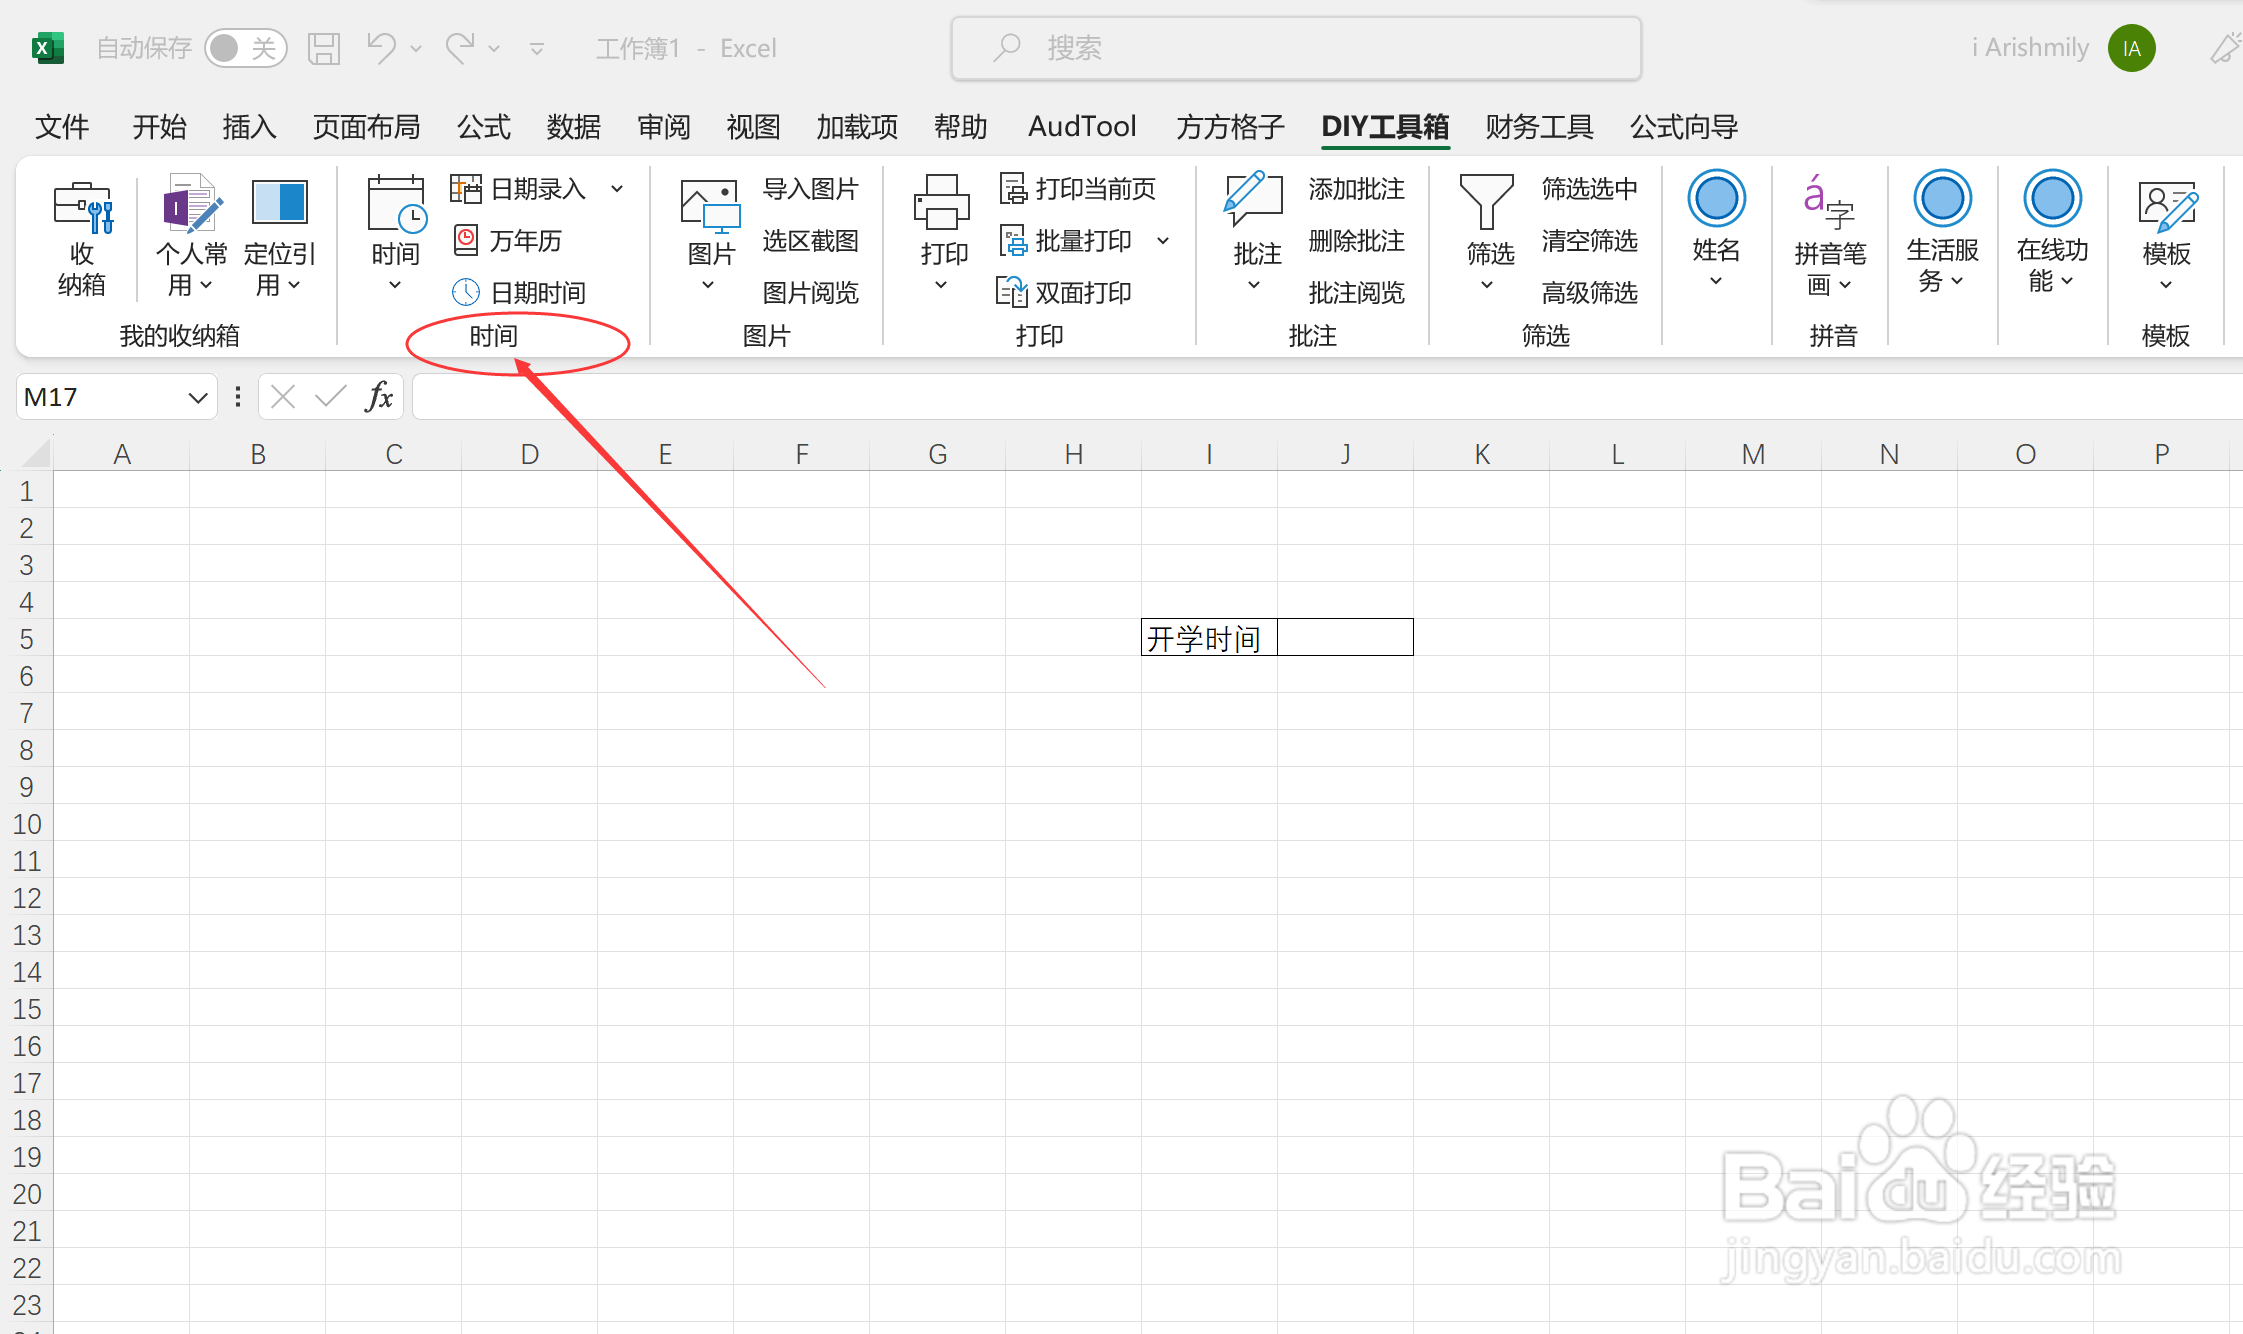Open the 万年历 perpetual calendar
Viewport: 2243px width, 1334px height.
point(507,241)
